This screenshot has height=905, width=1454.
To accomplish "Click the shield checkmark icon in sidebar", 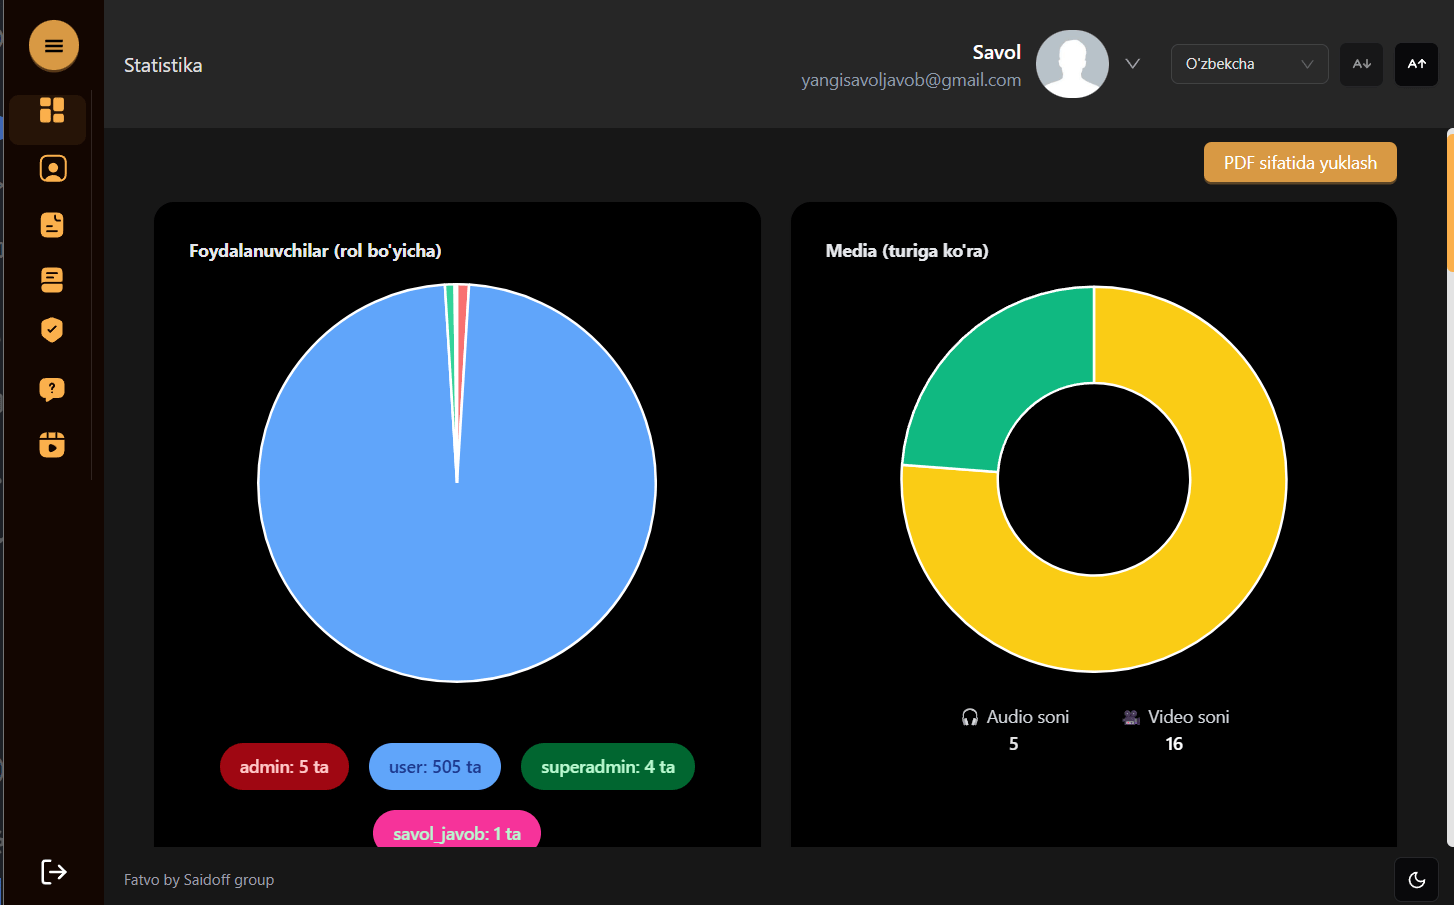I will coord(52,330).
